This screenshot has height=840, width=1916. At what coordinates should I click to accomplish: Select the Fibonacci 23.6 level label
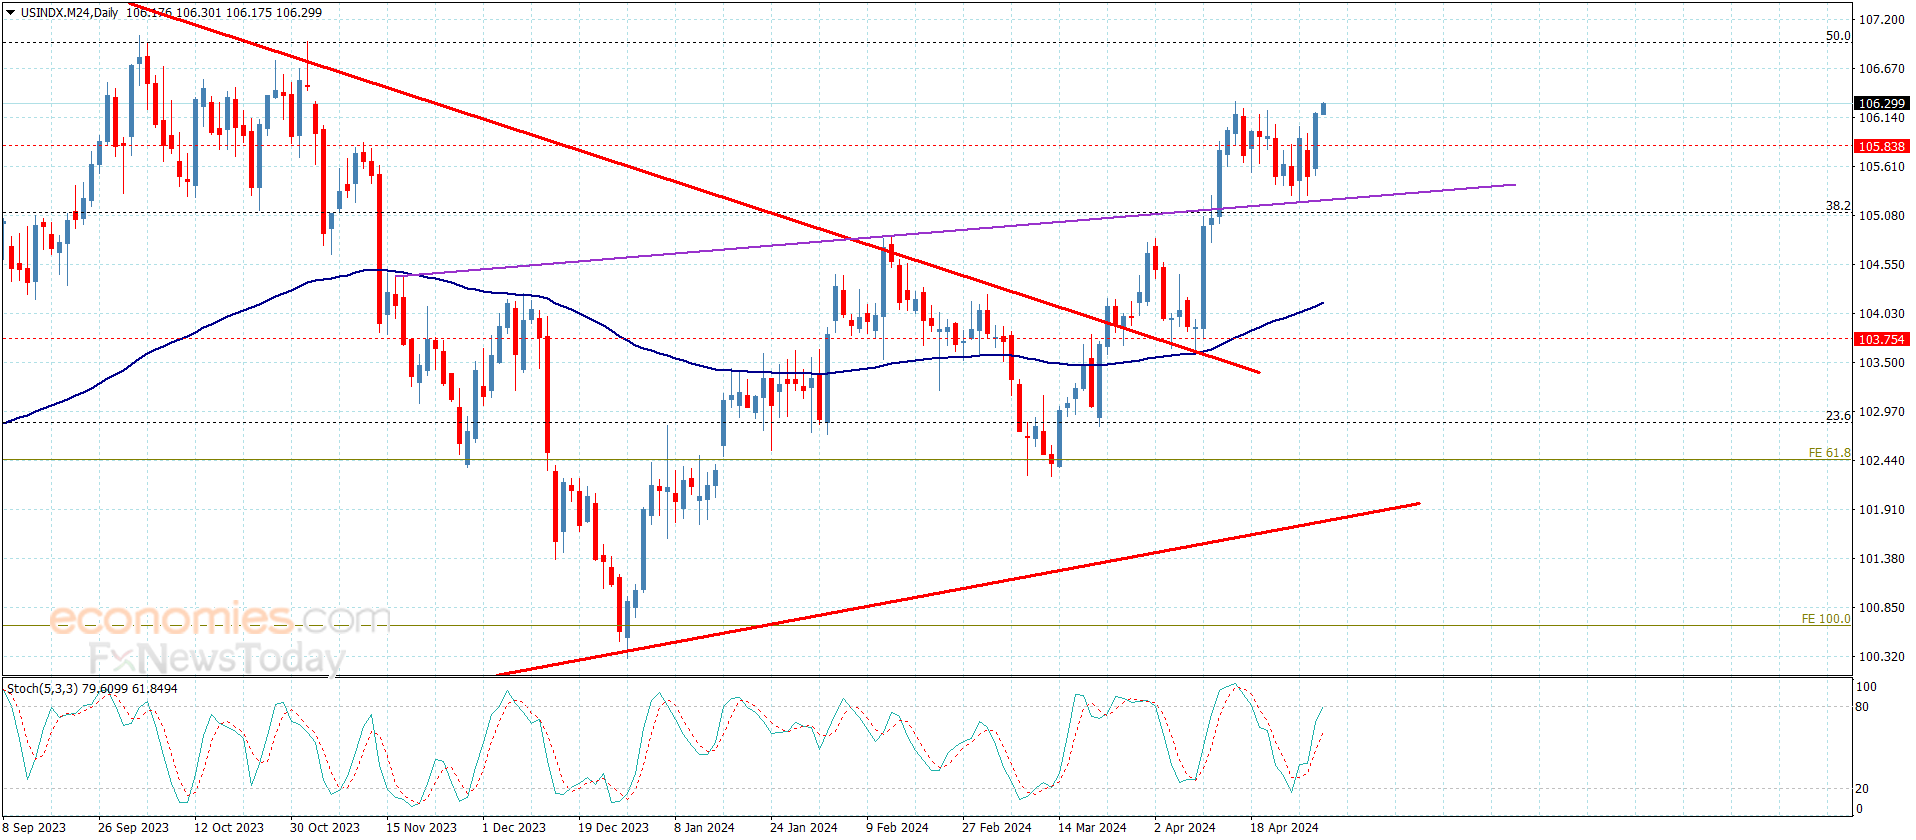tap(1838, 416)
